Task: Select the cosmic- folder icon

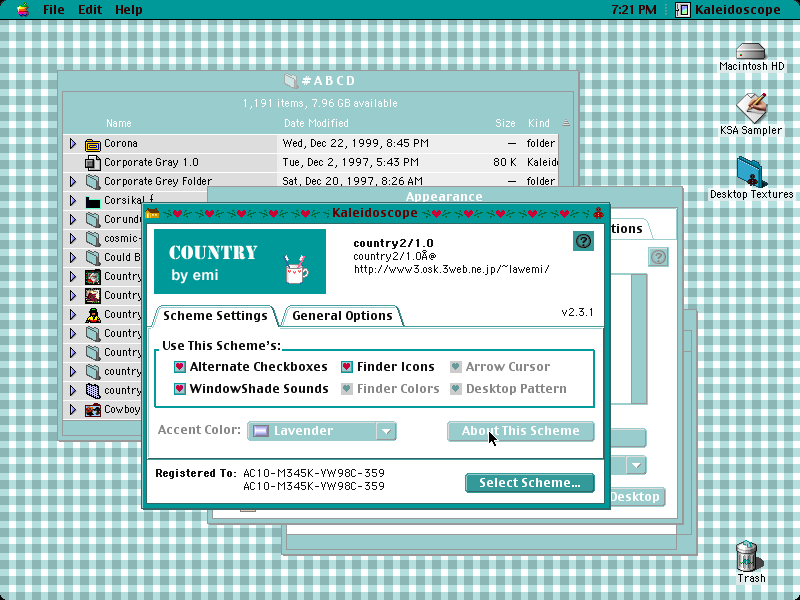Action: coord(92,239)
